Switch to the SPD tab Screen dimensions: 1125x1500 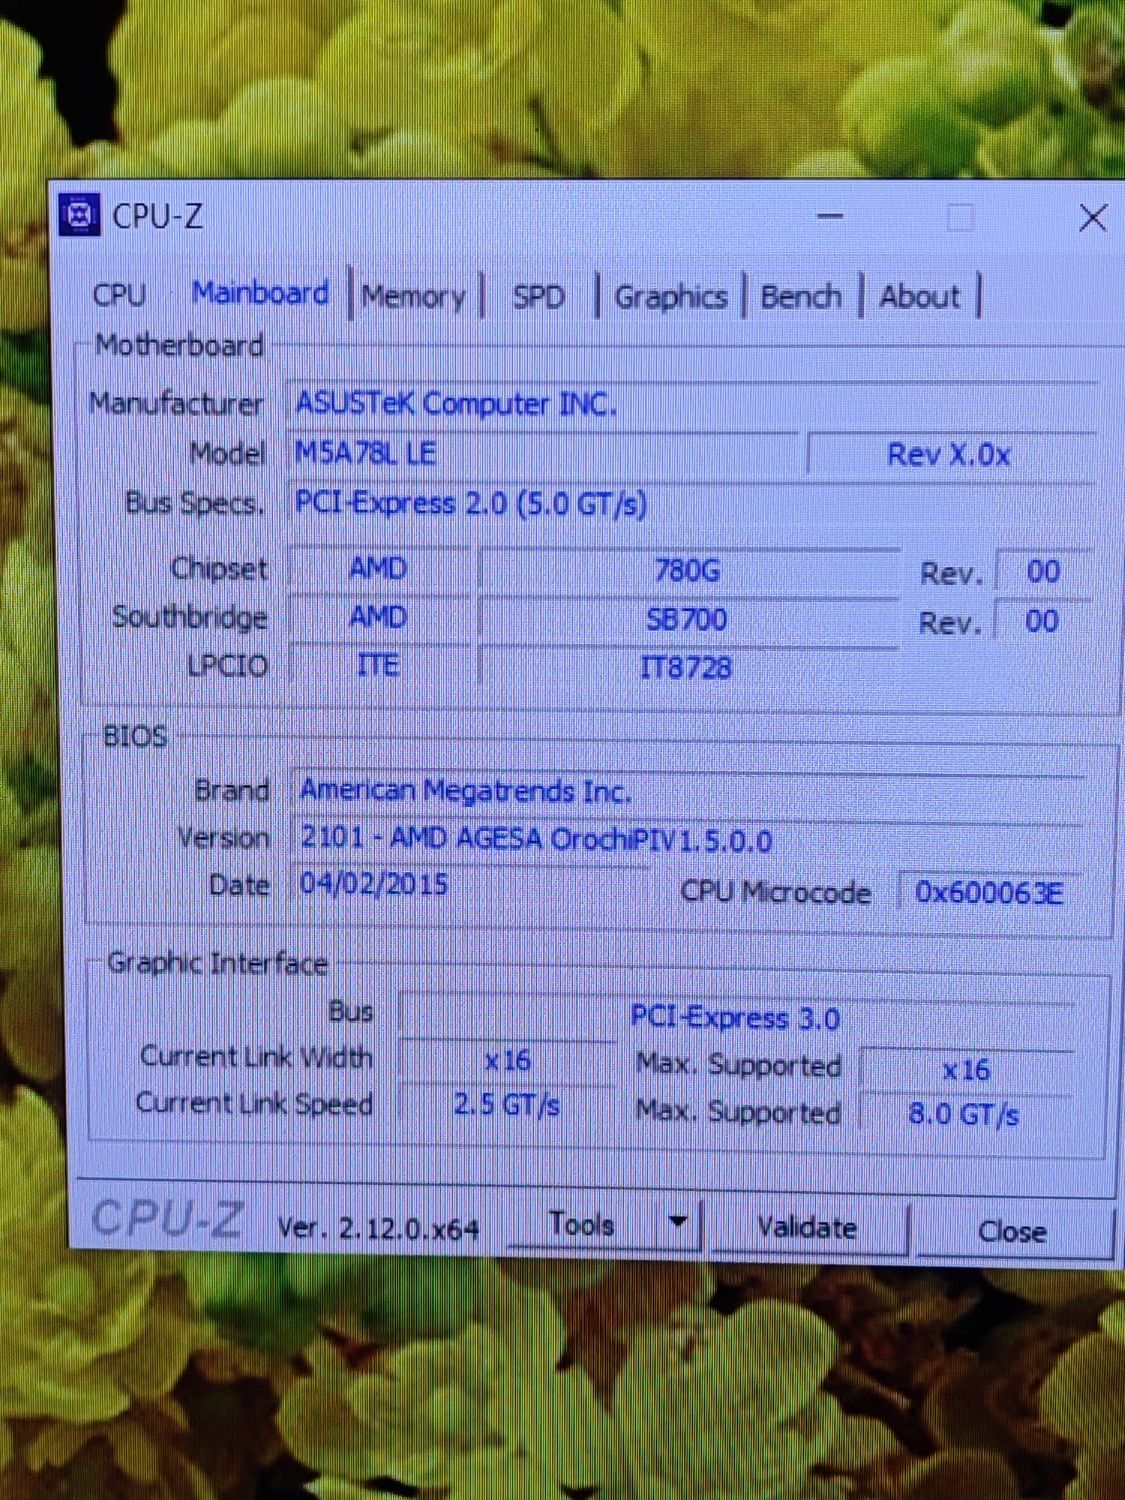[538, 297]
